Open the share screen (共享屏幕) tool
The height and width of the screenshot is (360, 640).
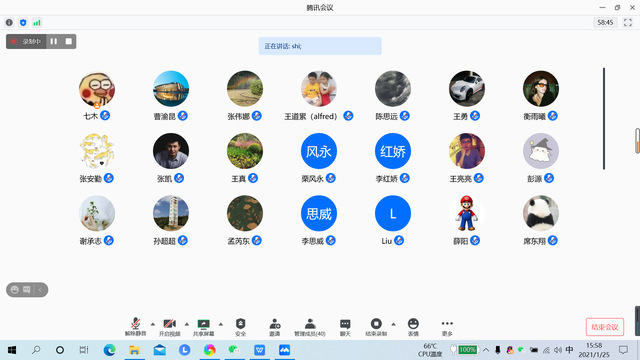click(203, 327)
